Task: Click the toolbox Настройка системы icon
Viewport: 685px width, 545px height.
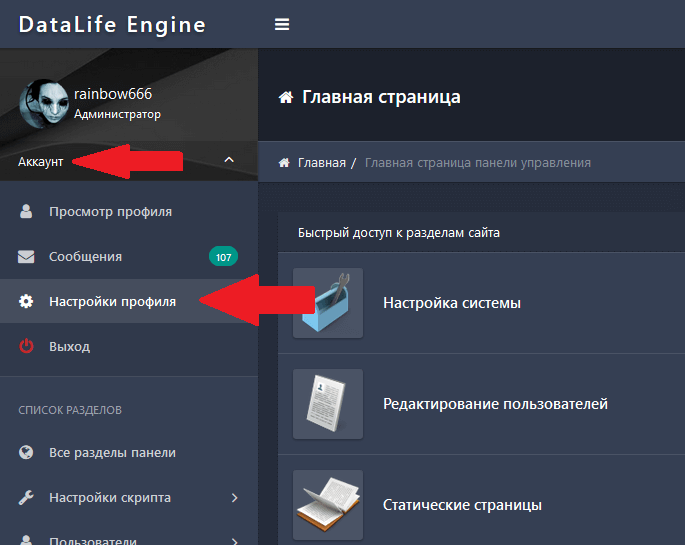Action: (328, 303)
